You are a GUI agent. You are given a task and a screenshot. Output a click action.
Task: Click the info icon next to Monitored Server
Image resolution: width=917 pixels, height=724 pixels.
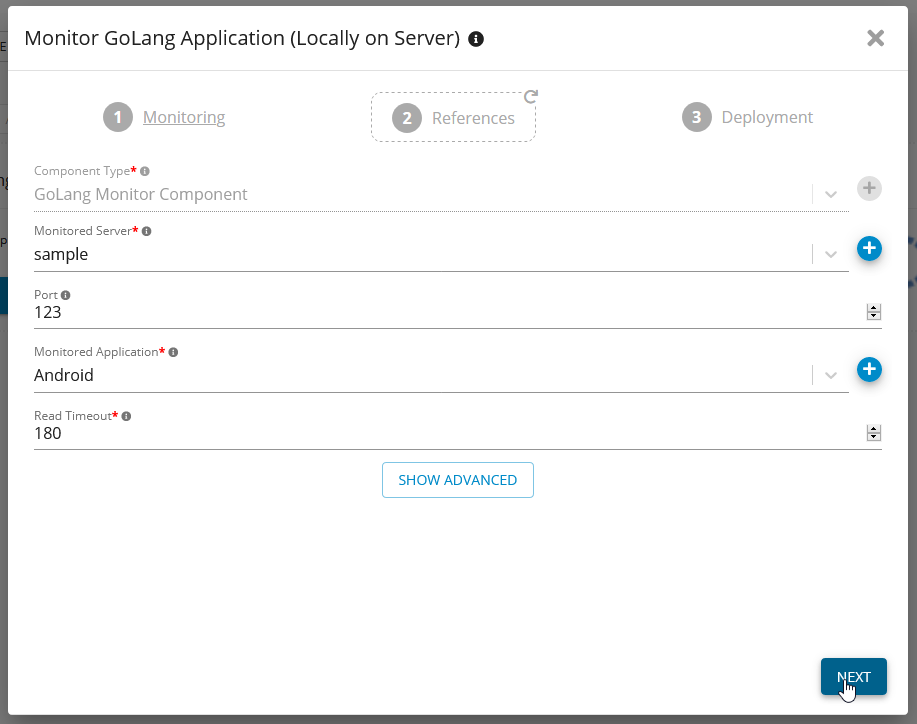point(147,231)
